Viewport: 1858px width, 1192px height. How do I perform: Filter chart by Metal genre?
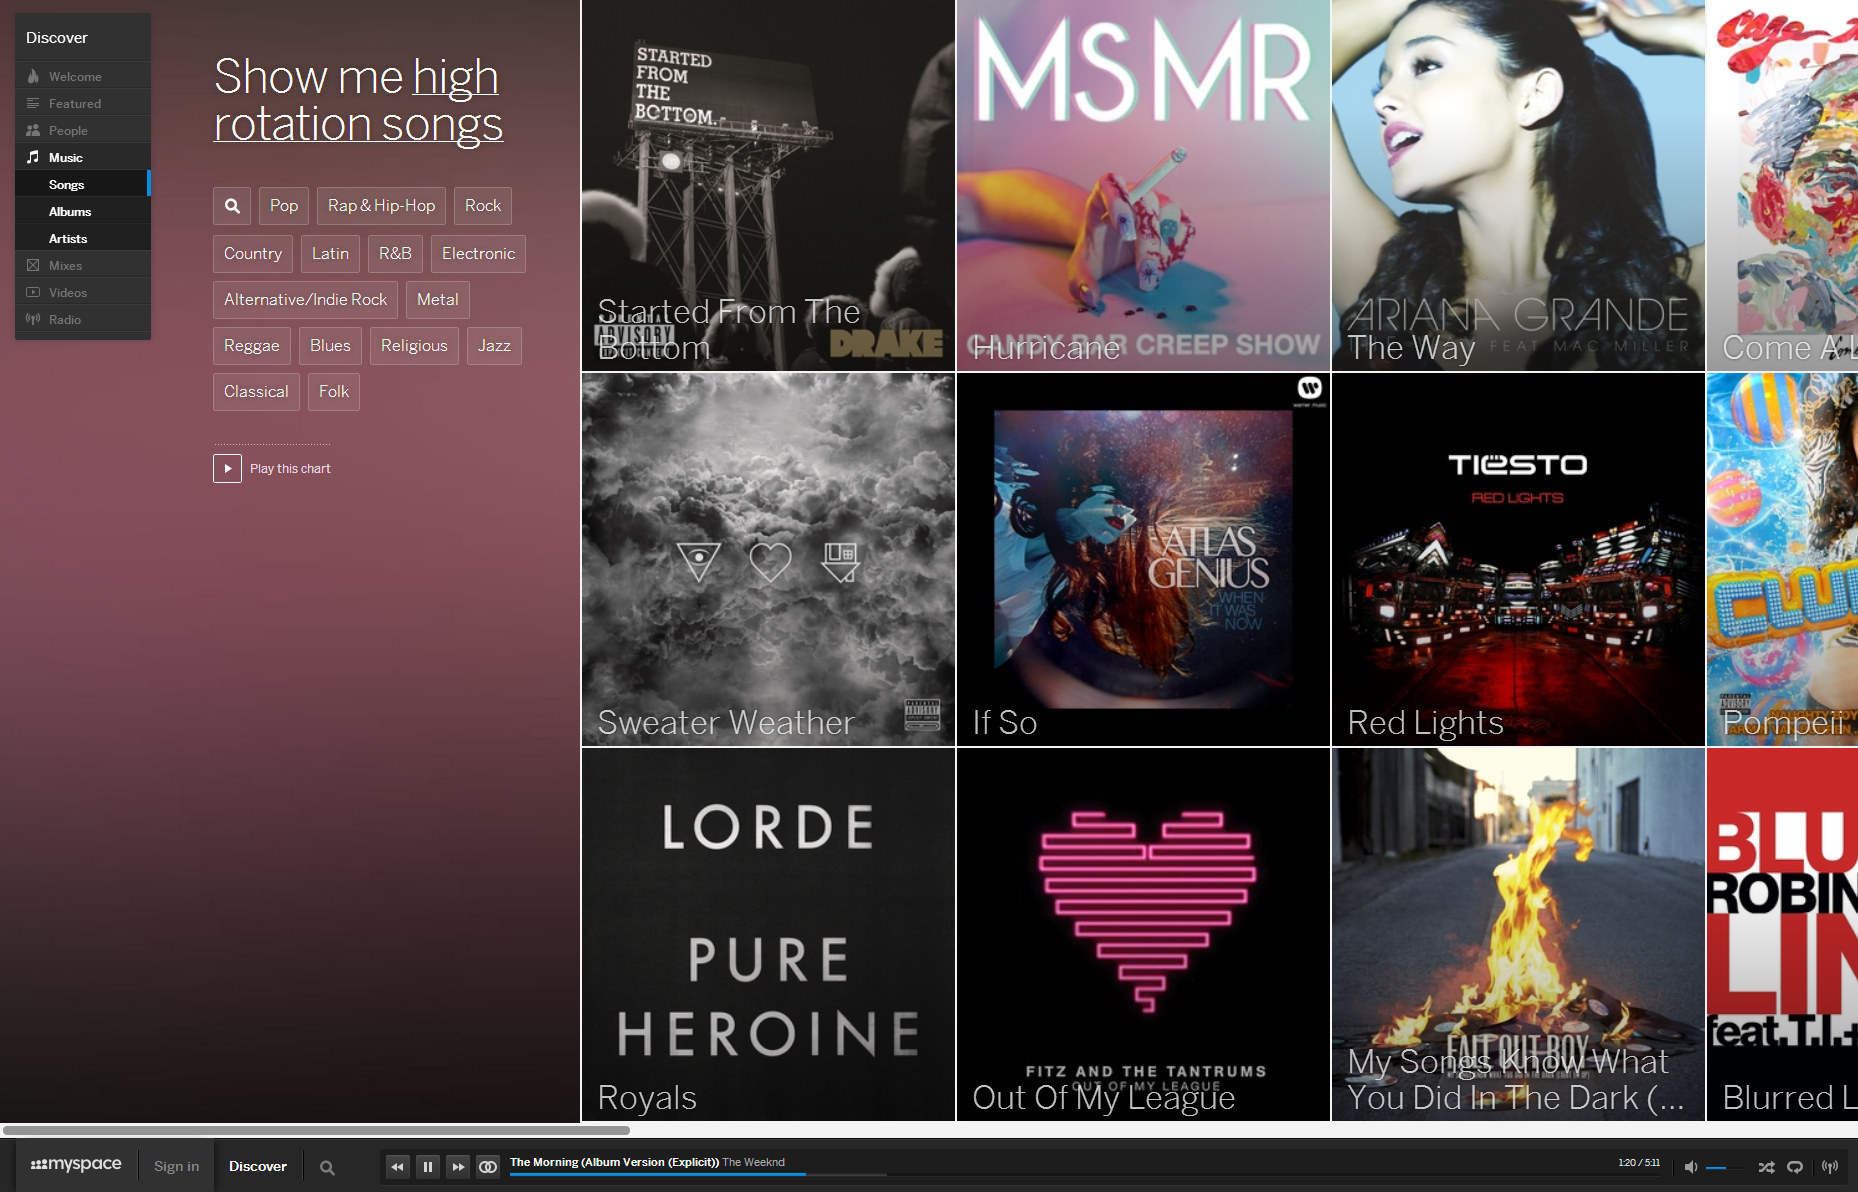(x=438, y=300)
